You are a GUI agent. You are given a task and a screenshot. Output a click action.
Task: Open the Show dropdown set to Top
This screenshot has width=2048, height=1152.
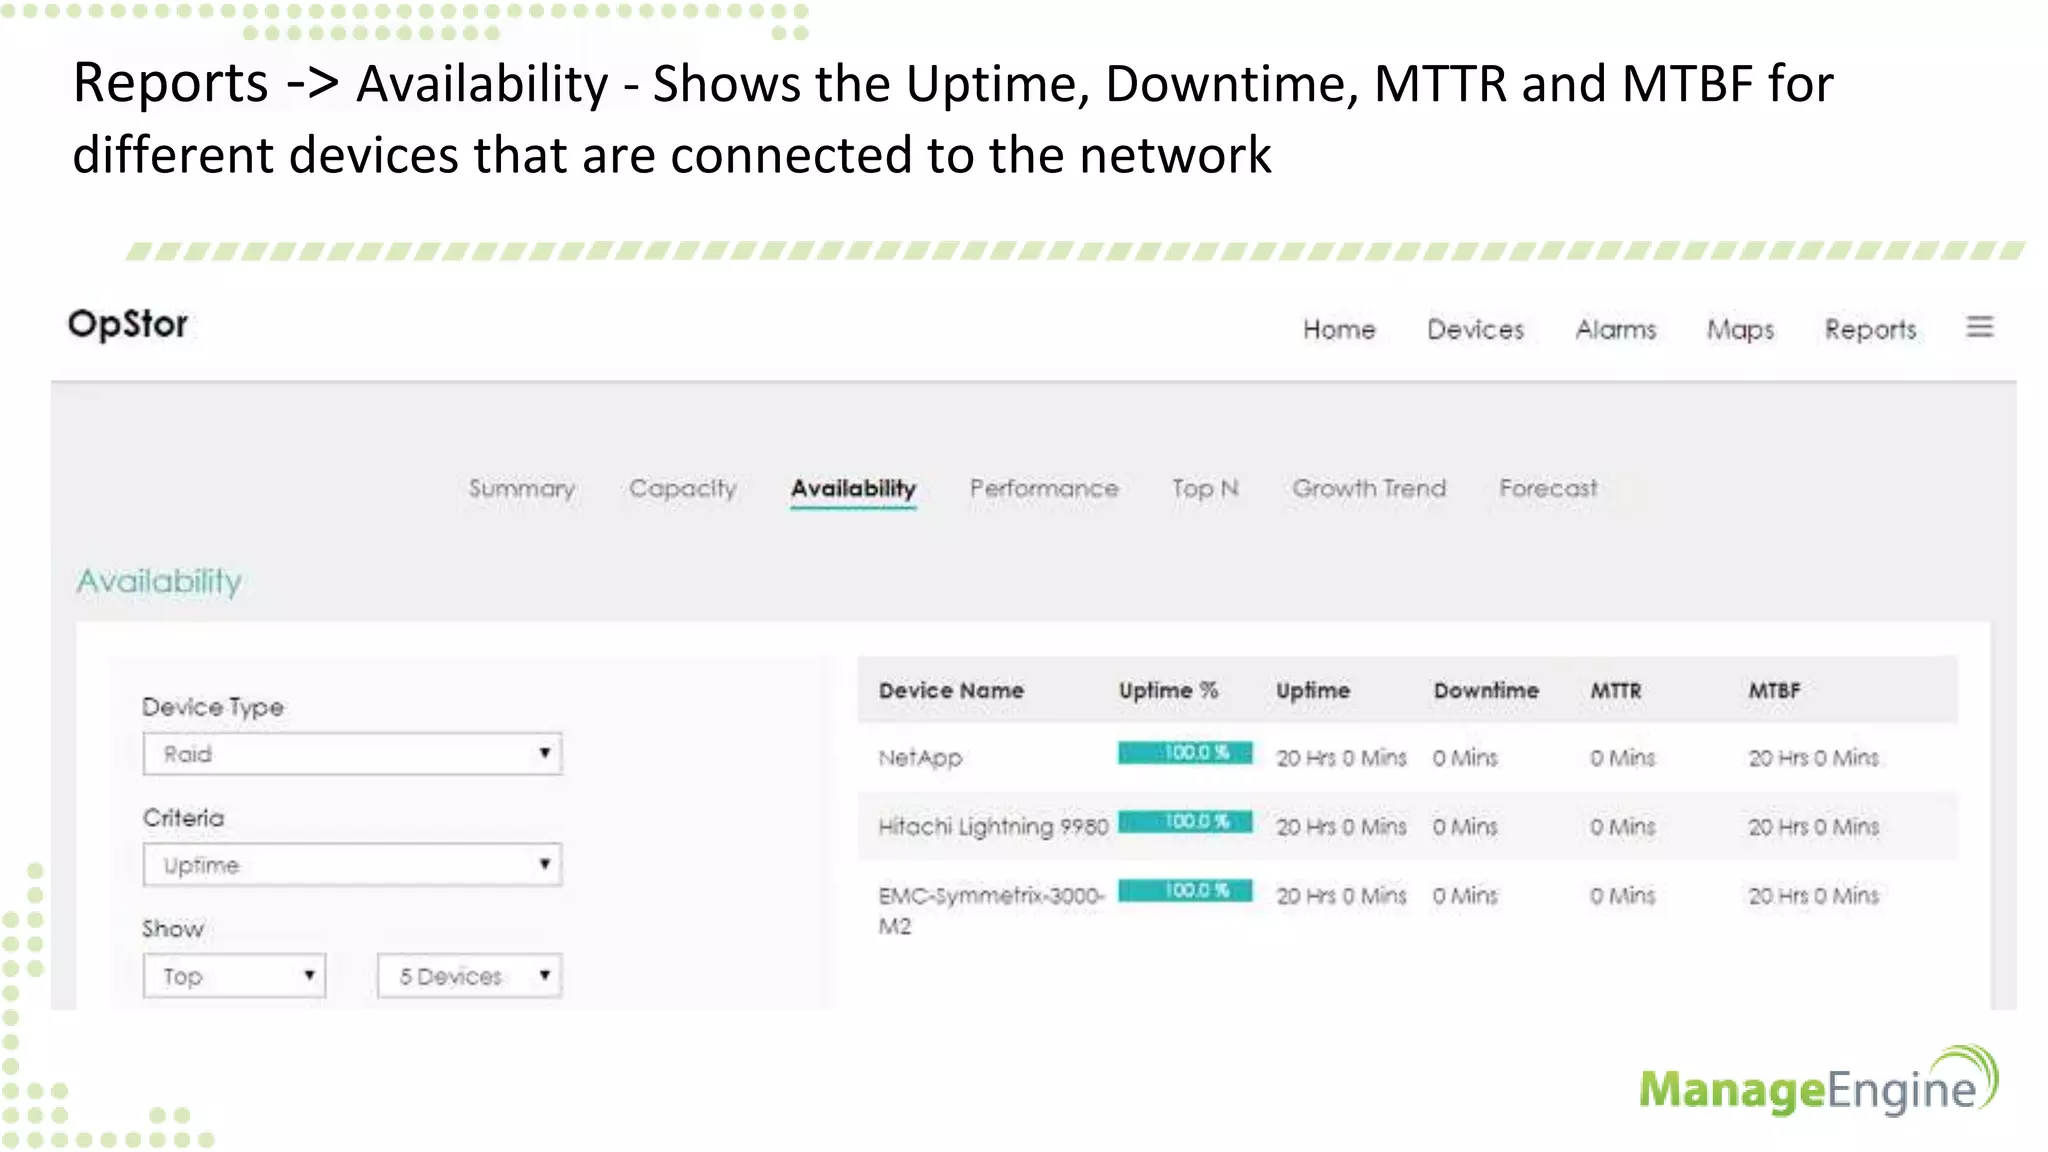pos(234,975)
